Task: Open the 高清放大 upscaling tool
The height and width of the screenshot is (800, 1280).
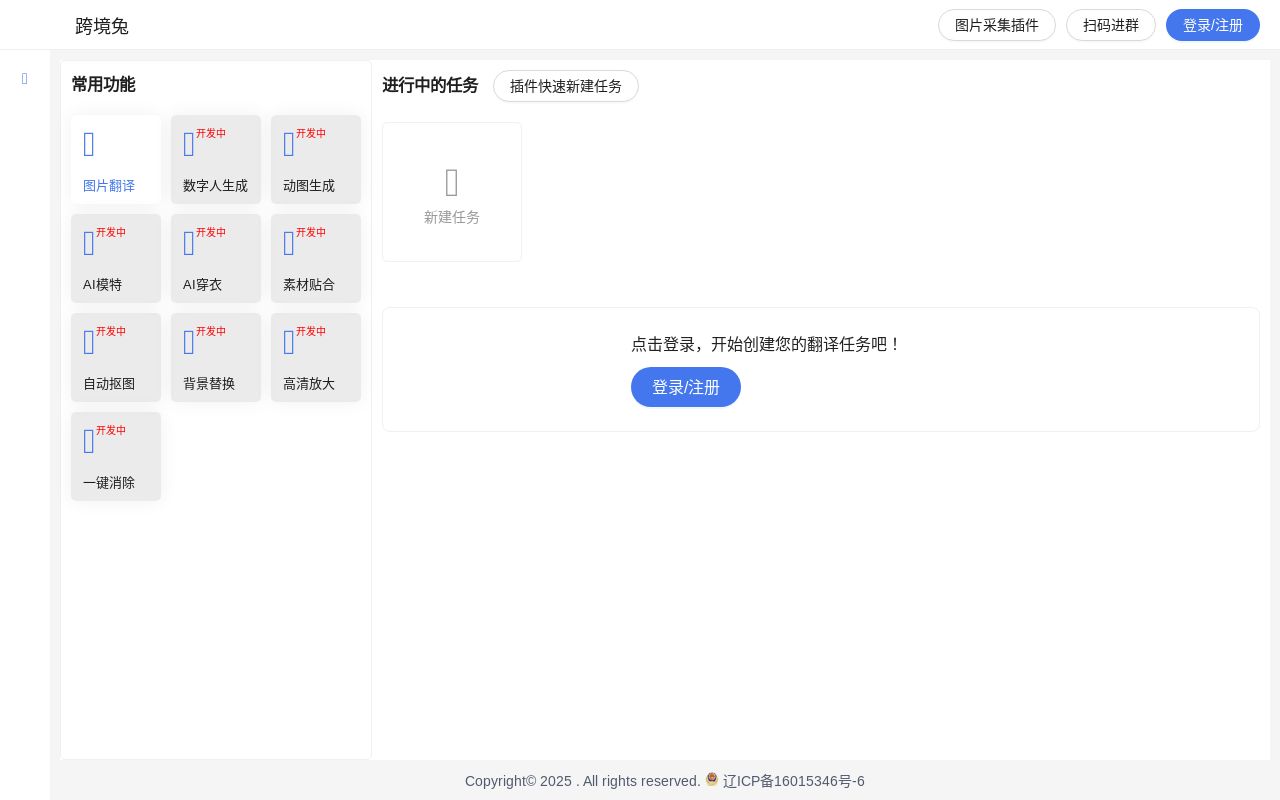Action: (x=316, y=357)
